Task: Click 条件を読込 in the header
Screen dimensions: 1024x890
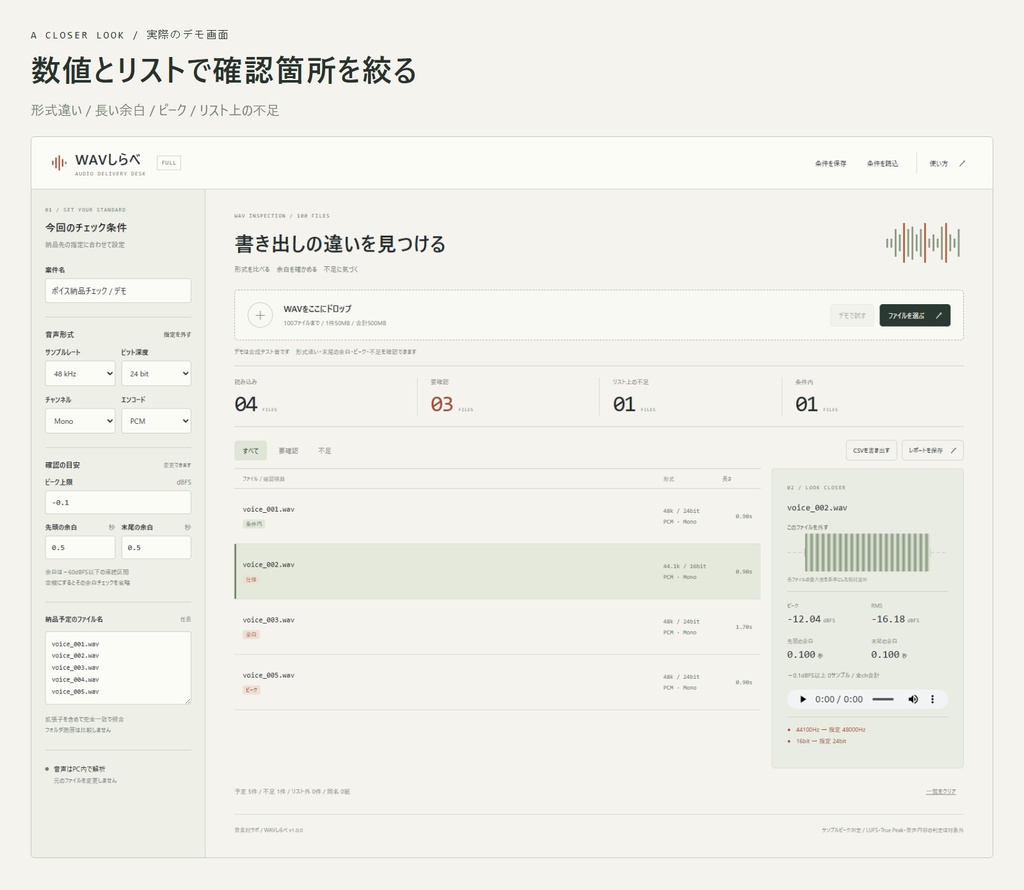Action: (x=882, y=163)
